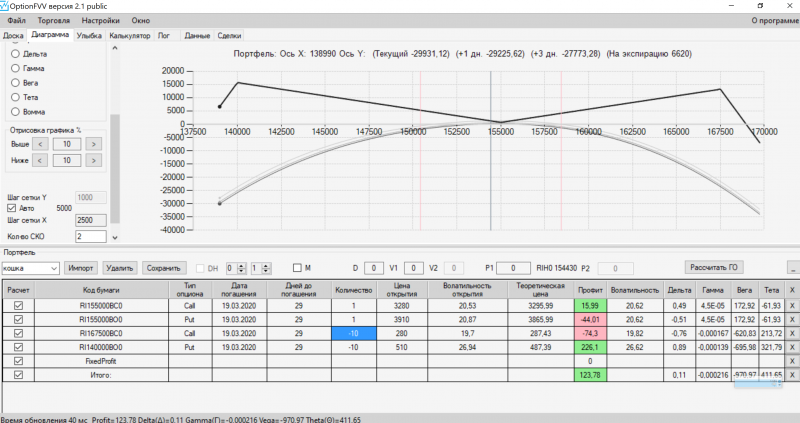The width and height of the screenshot is (800, 423).
Task: Increase the Ниже percentage with right arrow
Action: (93, 160)
